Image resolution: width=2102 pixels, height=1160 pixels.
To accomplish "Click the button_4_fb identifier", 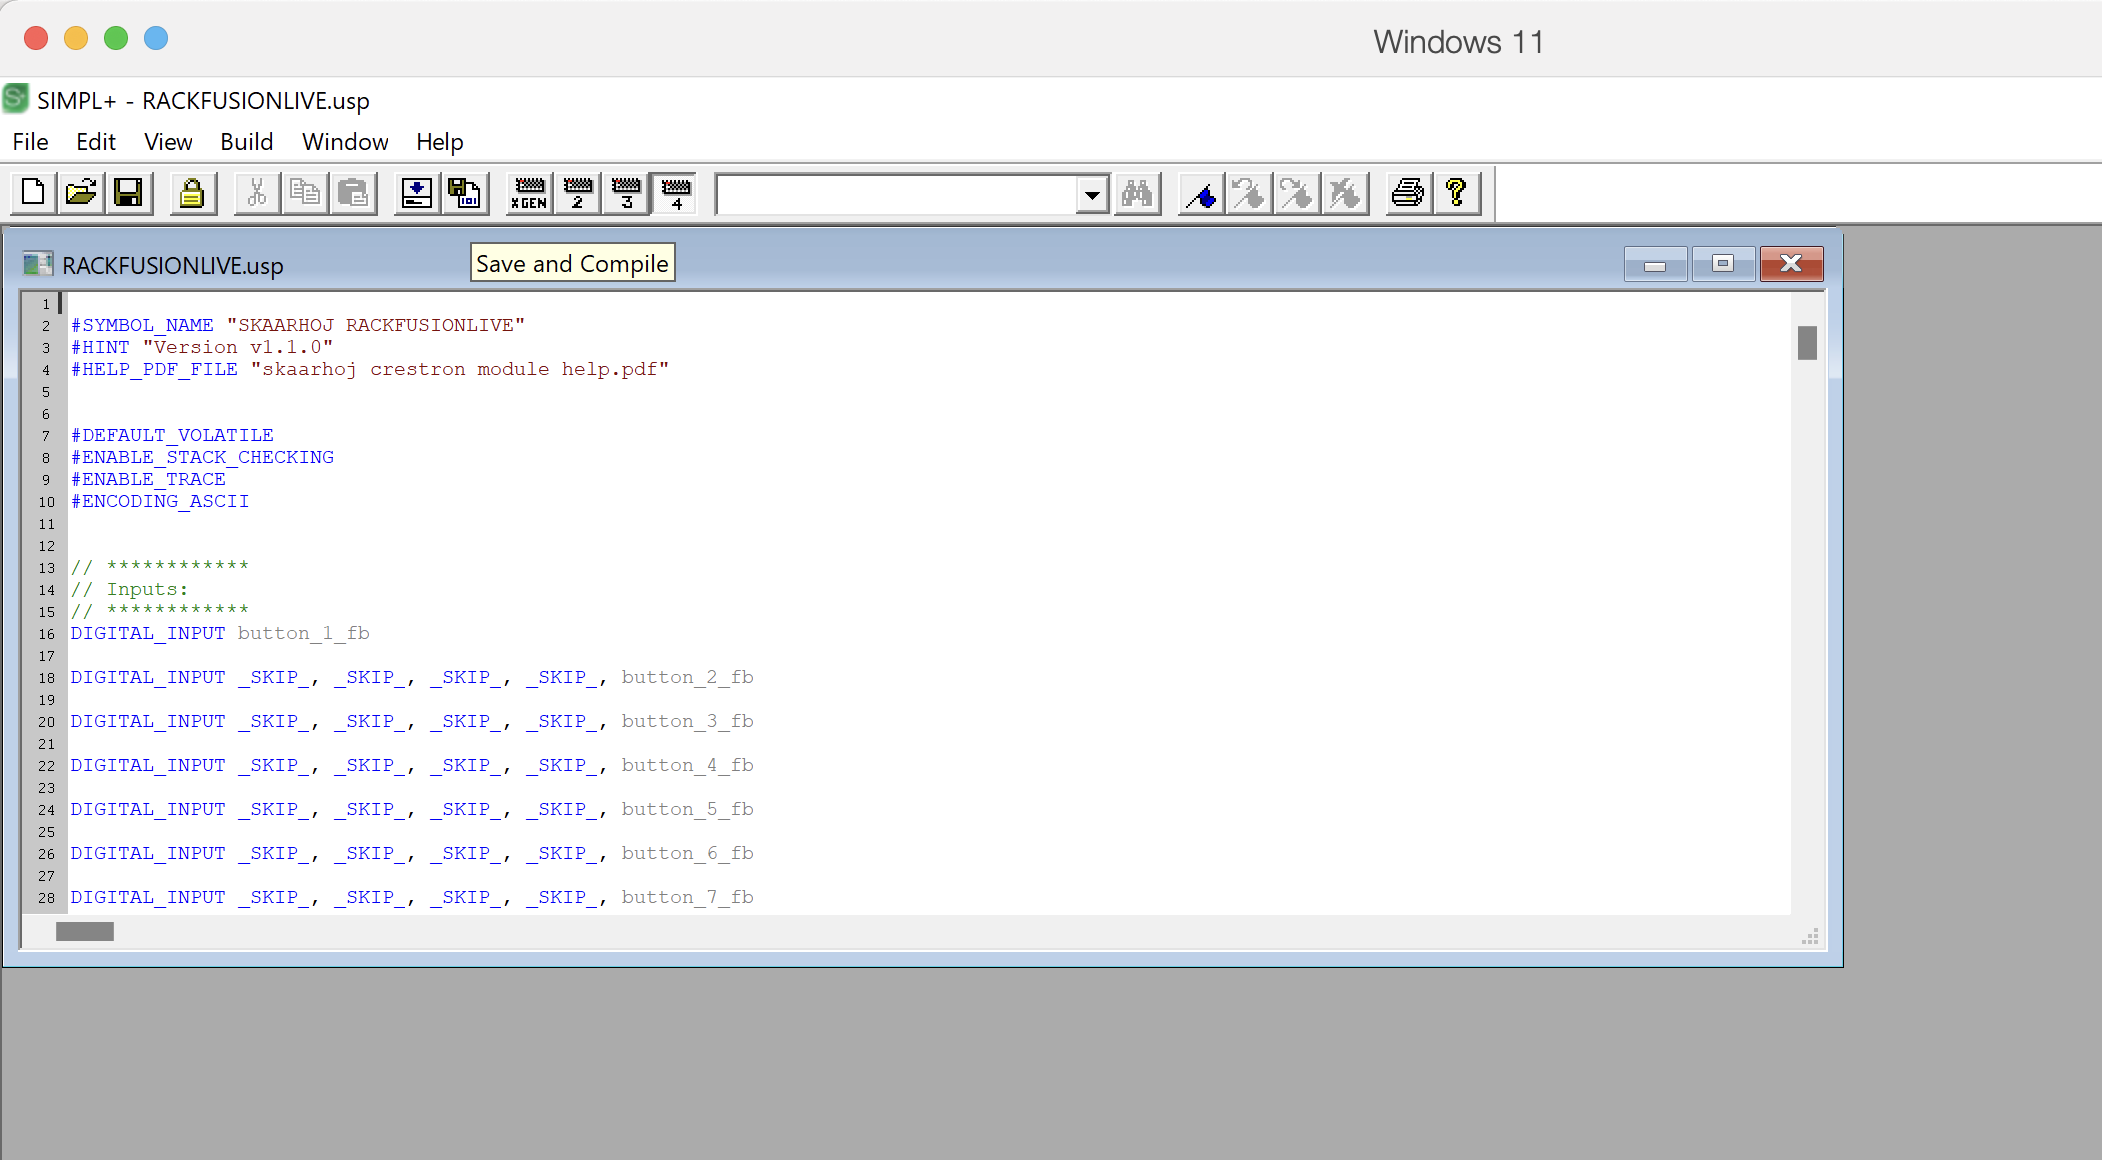I will [688, 765].
